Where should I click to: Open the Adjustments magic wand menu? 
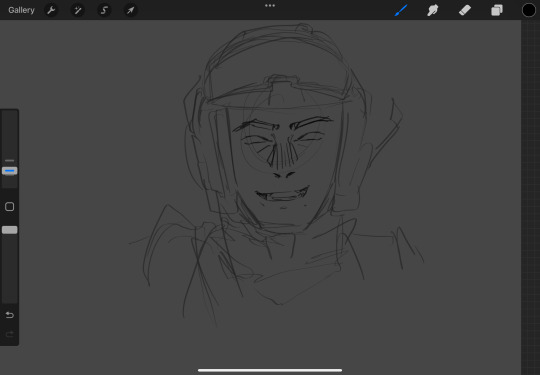(x=78, y=10)
